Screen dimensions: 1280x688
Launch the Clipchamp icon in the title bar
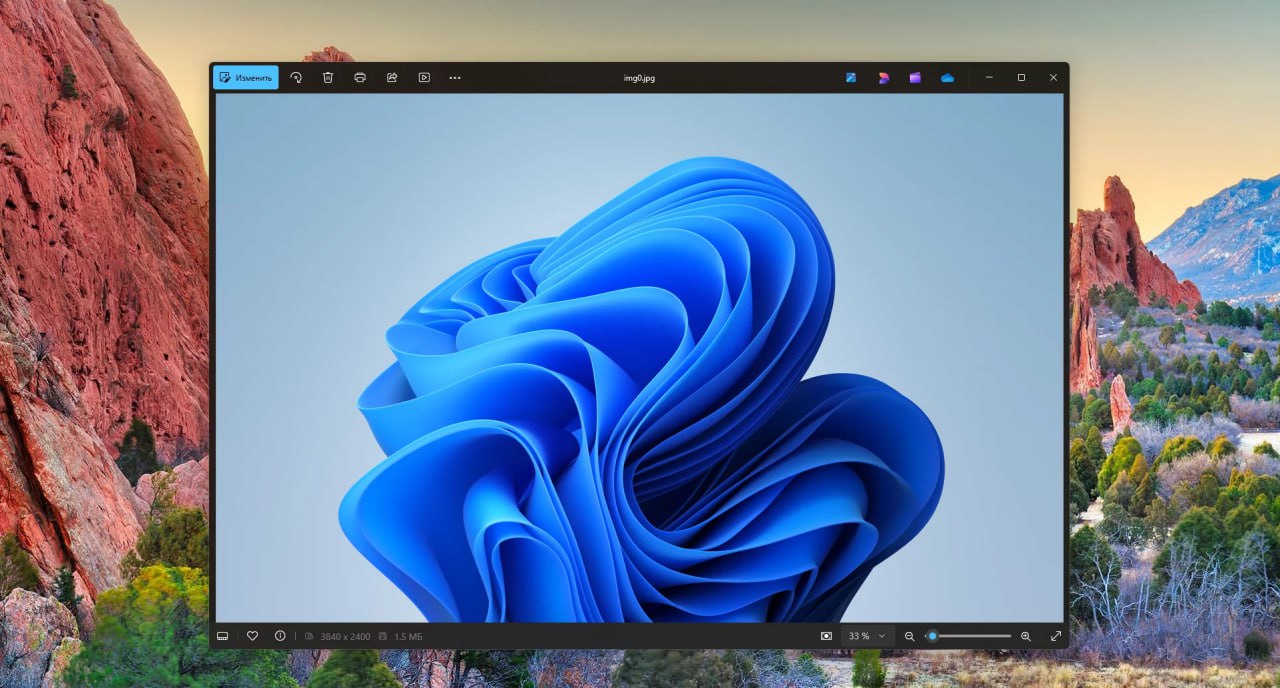tap(915, 78)
